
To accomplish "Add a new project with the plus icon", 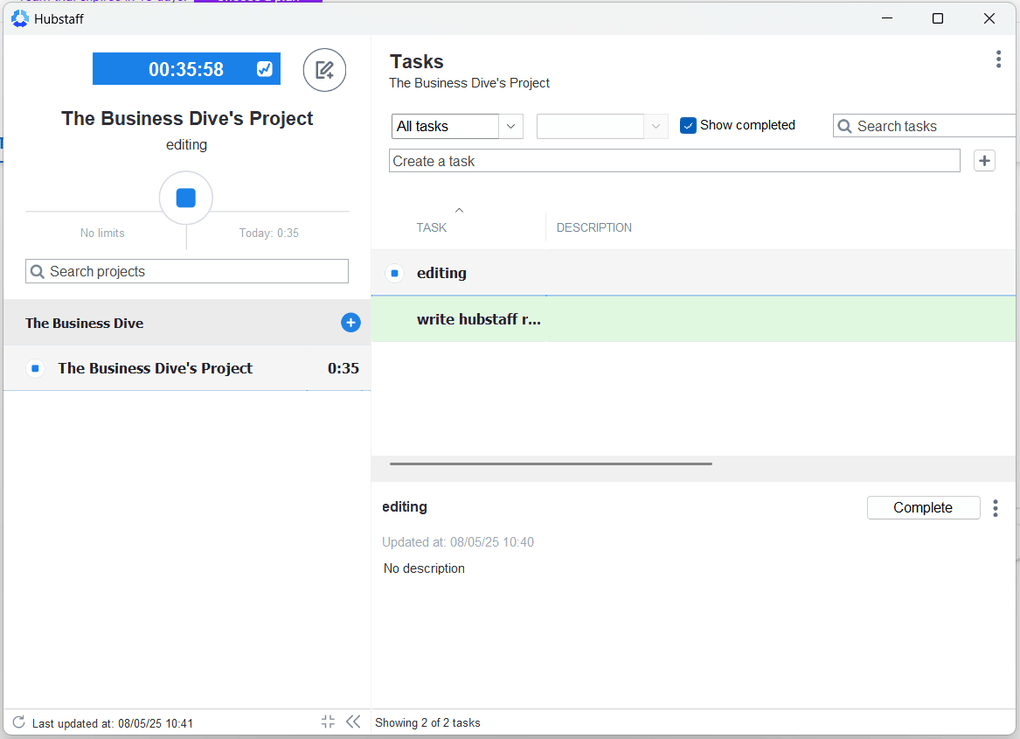I will click(x=350, y=322).
